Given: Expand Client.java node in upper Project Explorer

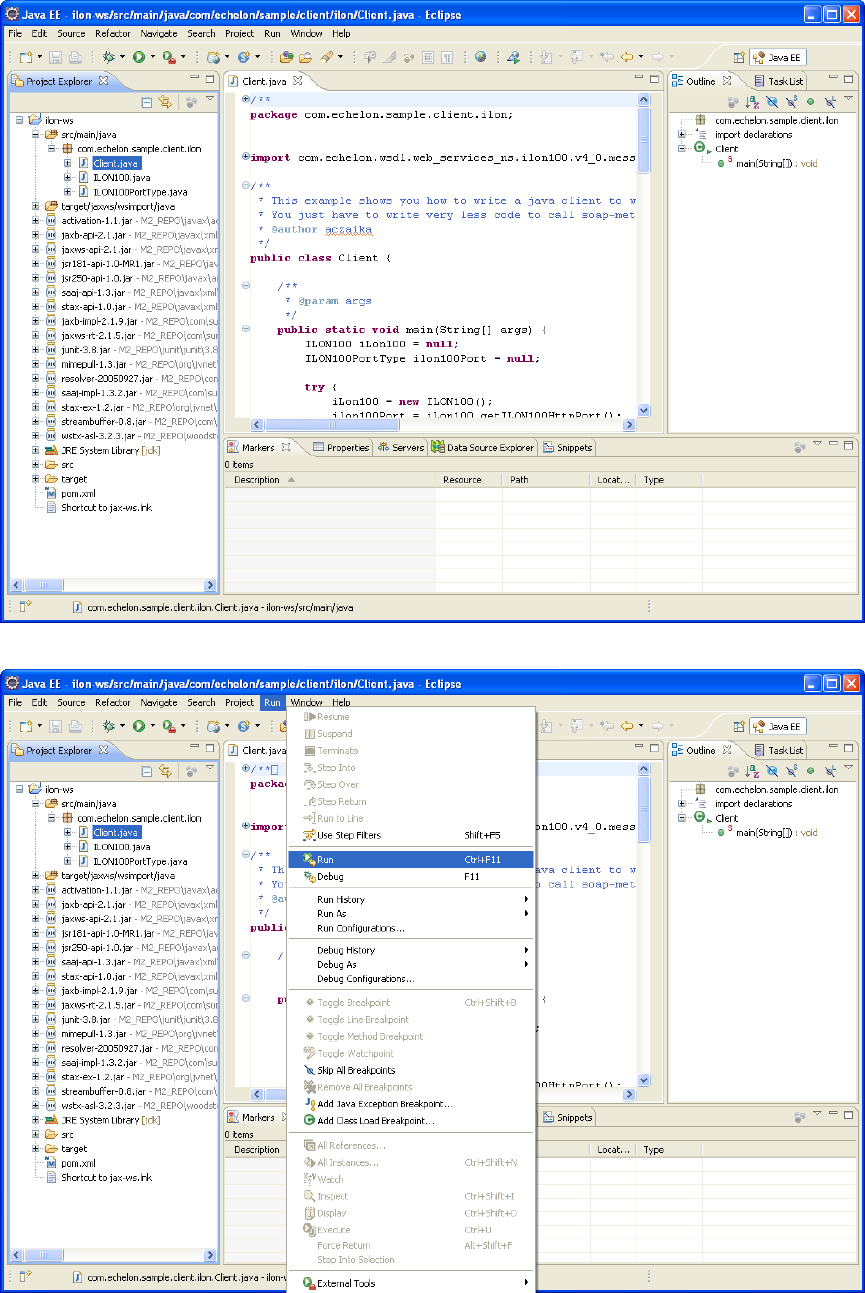Looking at the screenshot, I should coord(68,162).
